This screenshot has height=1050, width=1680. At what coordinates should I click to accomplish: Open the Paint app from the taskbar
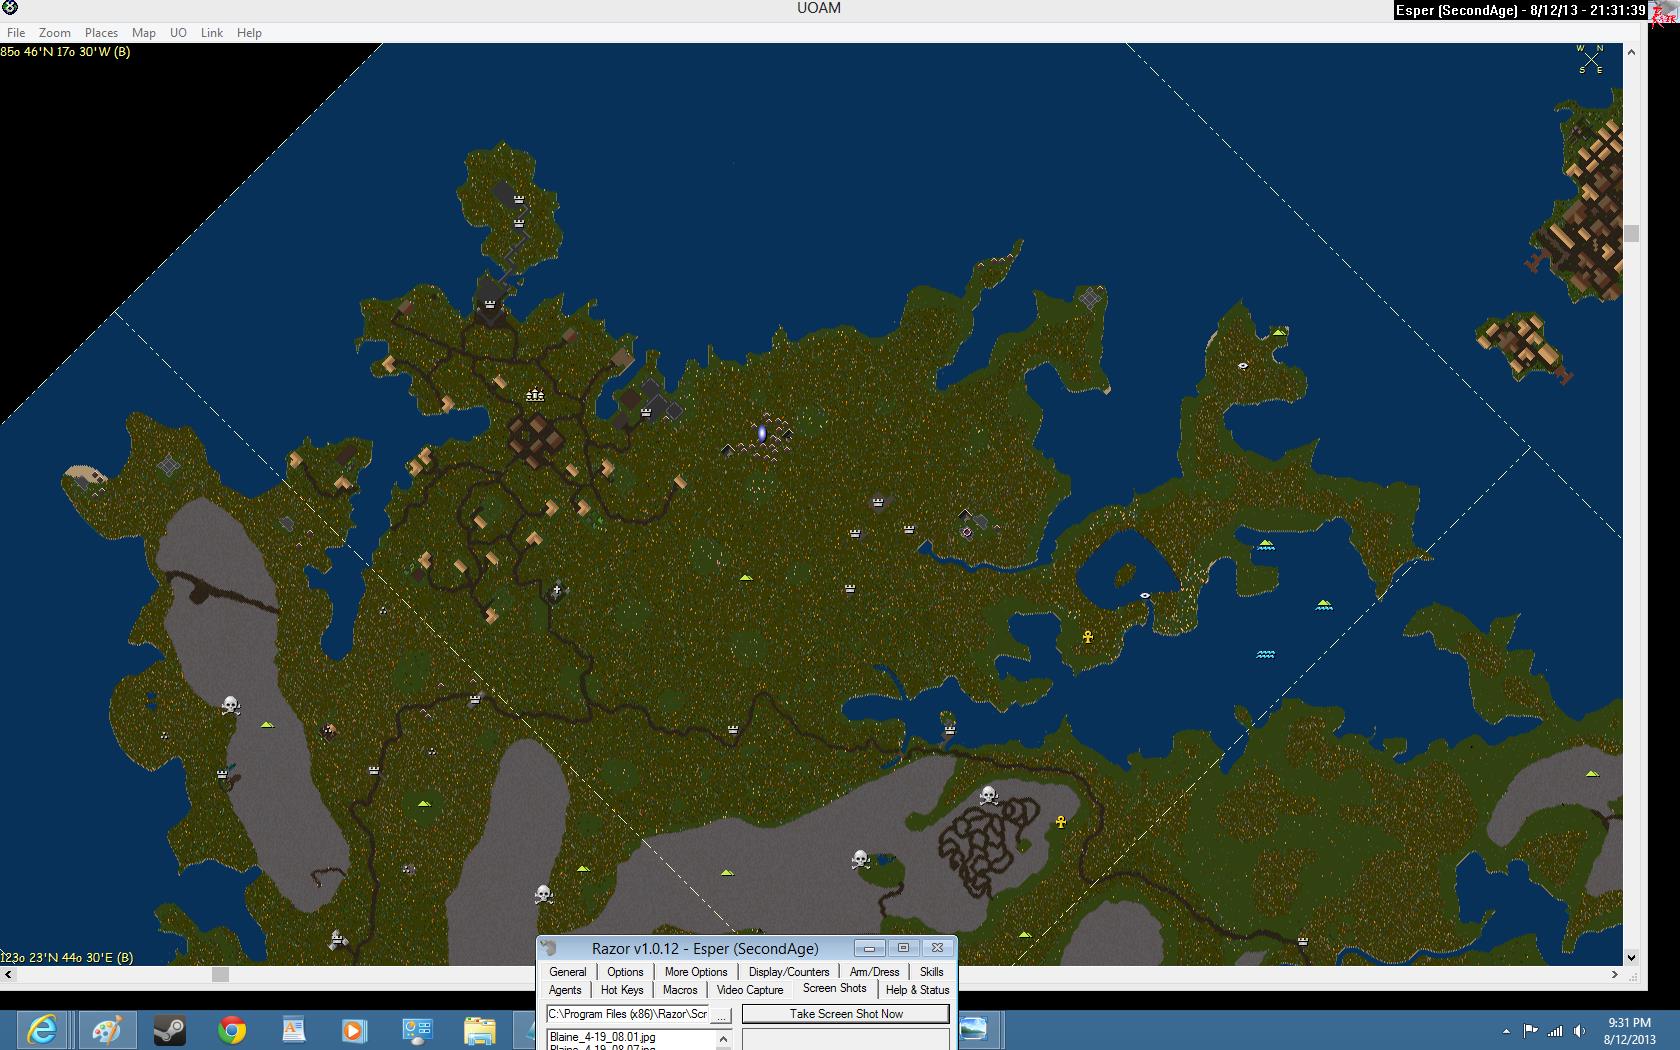(x=106, y=1029)
